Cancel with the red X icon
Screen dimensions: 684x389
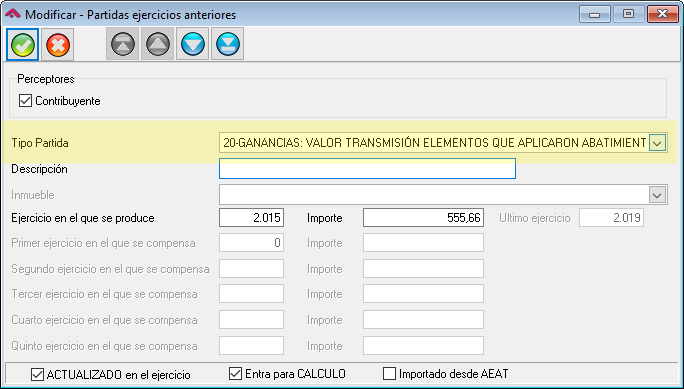[x=58, y=44]
